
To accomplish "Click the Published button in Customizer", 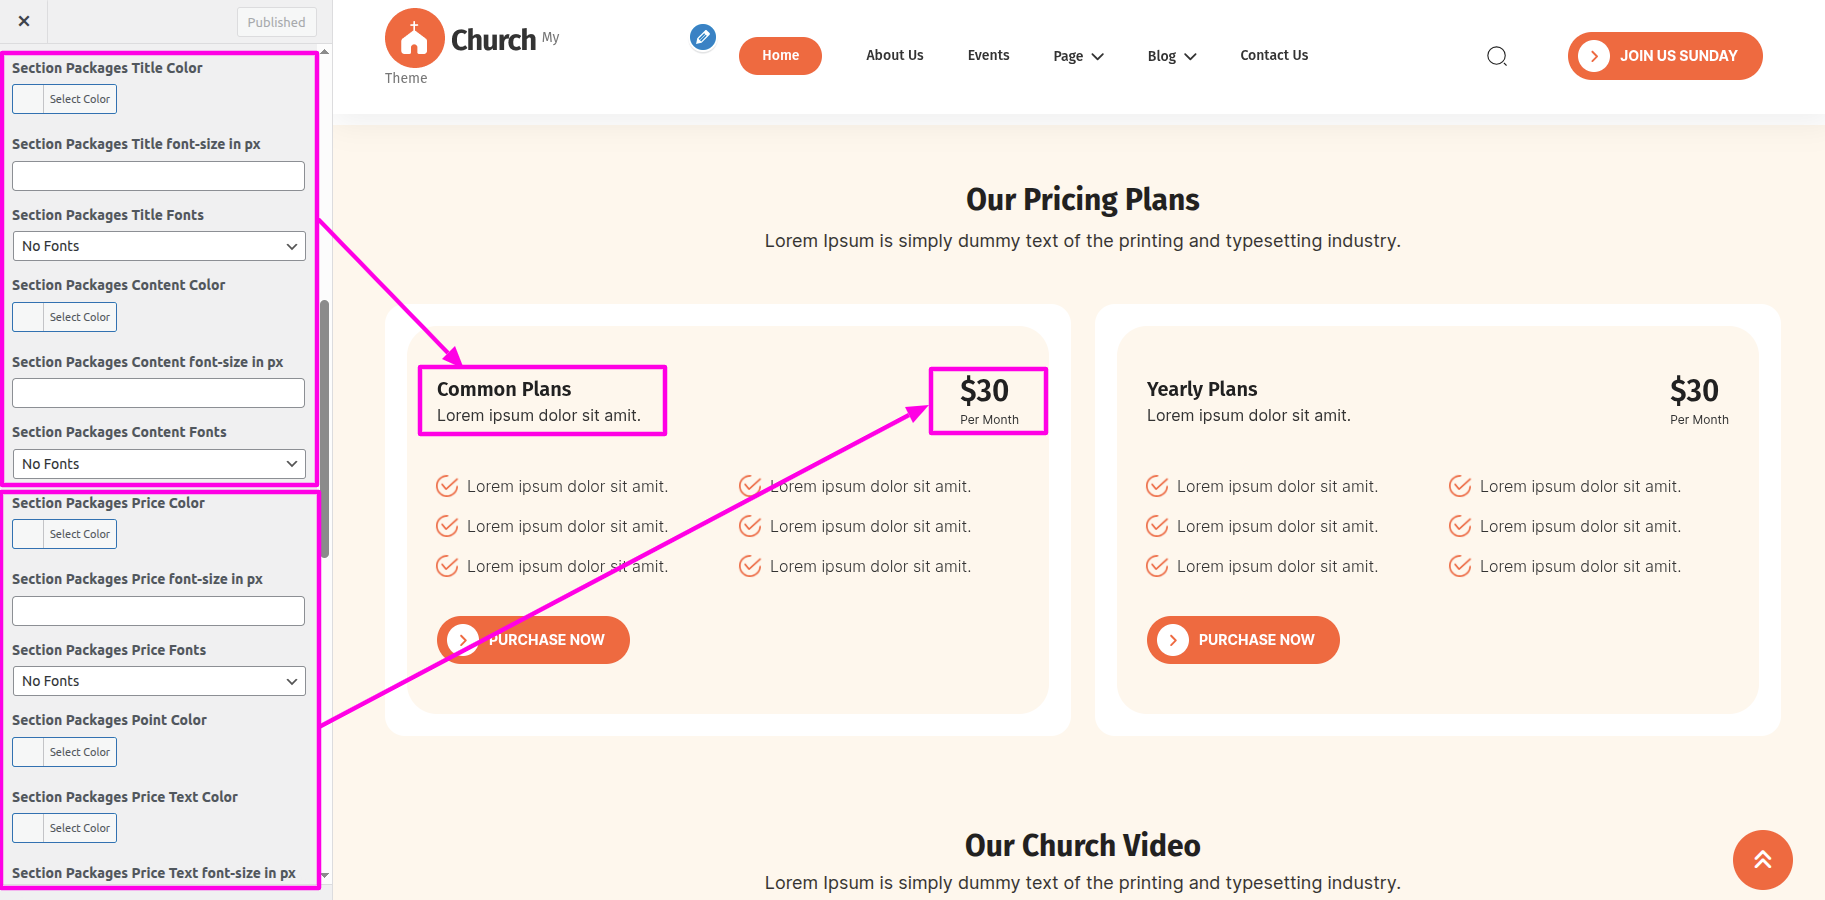I will 277,22.
